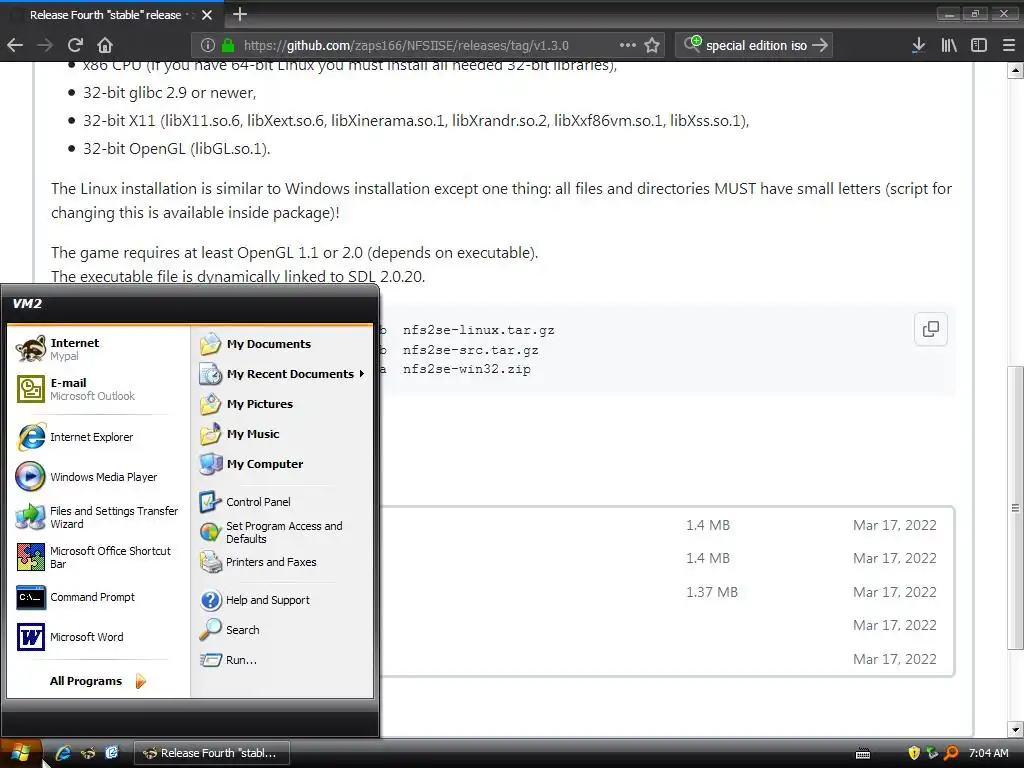Click text nfs2se-win32.zip in code block

(466, 370)
